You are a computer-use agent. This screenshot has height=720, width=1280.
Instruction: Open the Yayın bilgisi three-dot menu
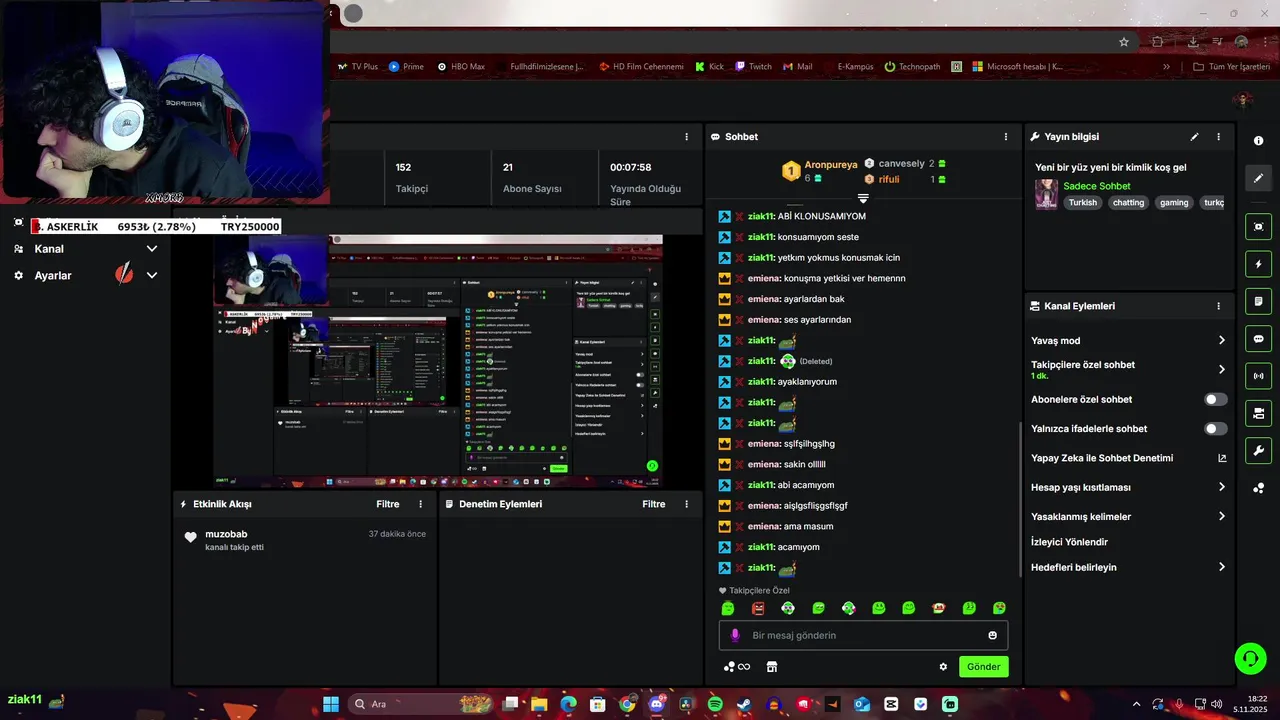[1218, 137]
